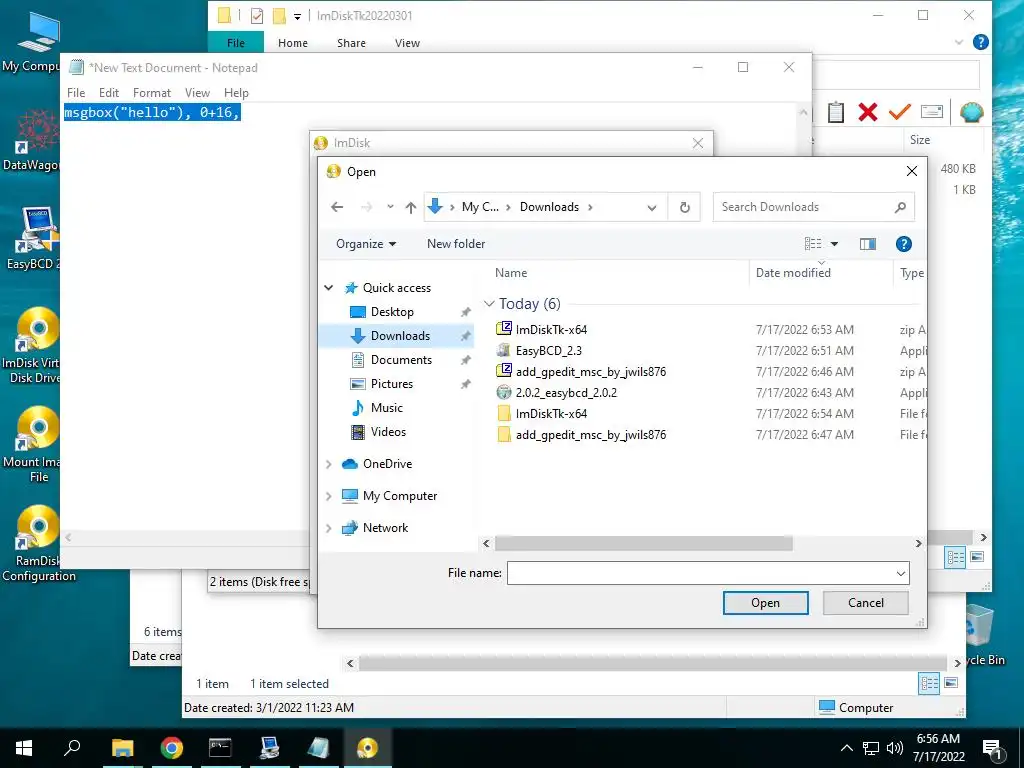1024x768 pixels.
Task: Click New folder button
Action: click(x=456, y=244)
